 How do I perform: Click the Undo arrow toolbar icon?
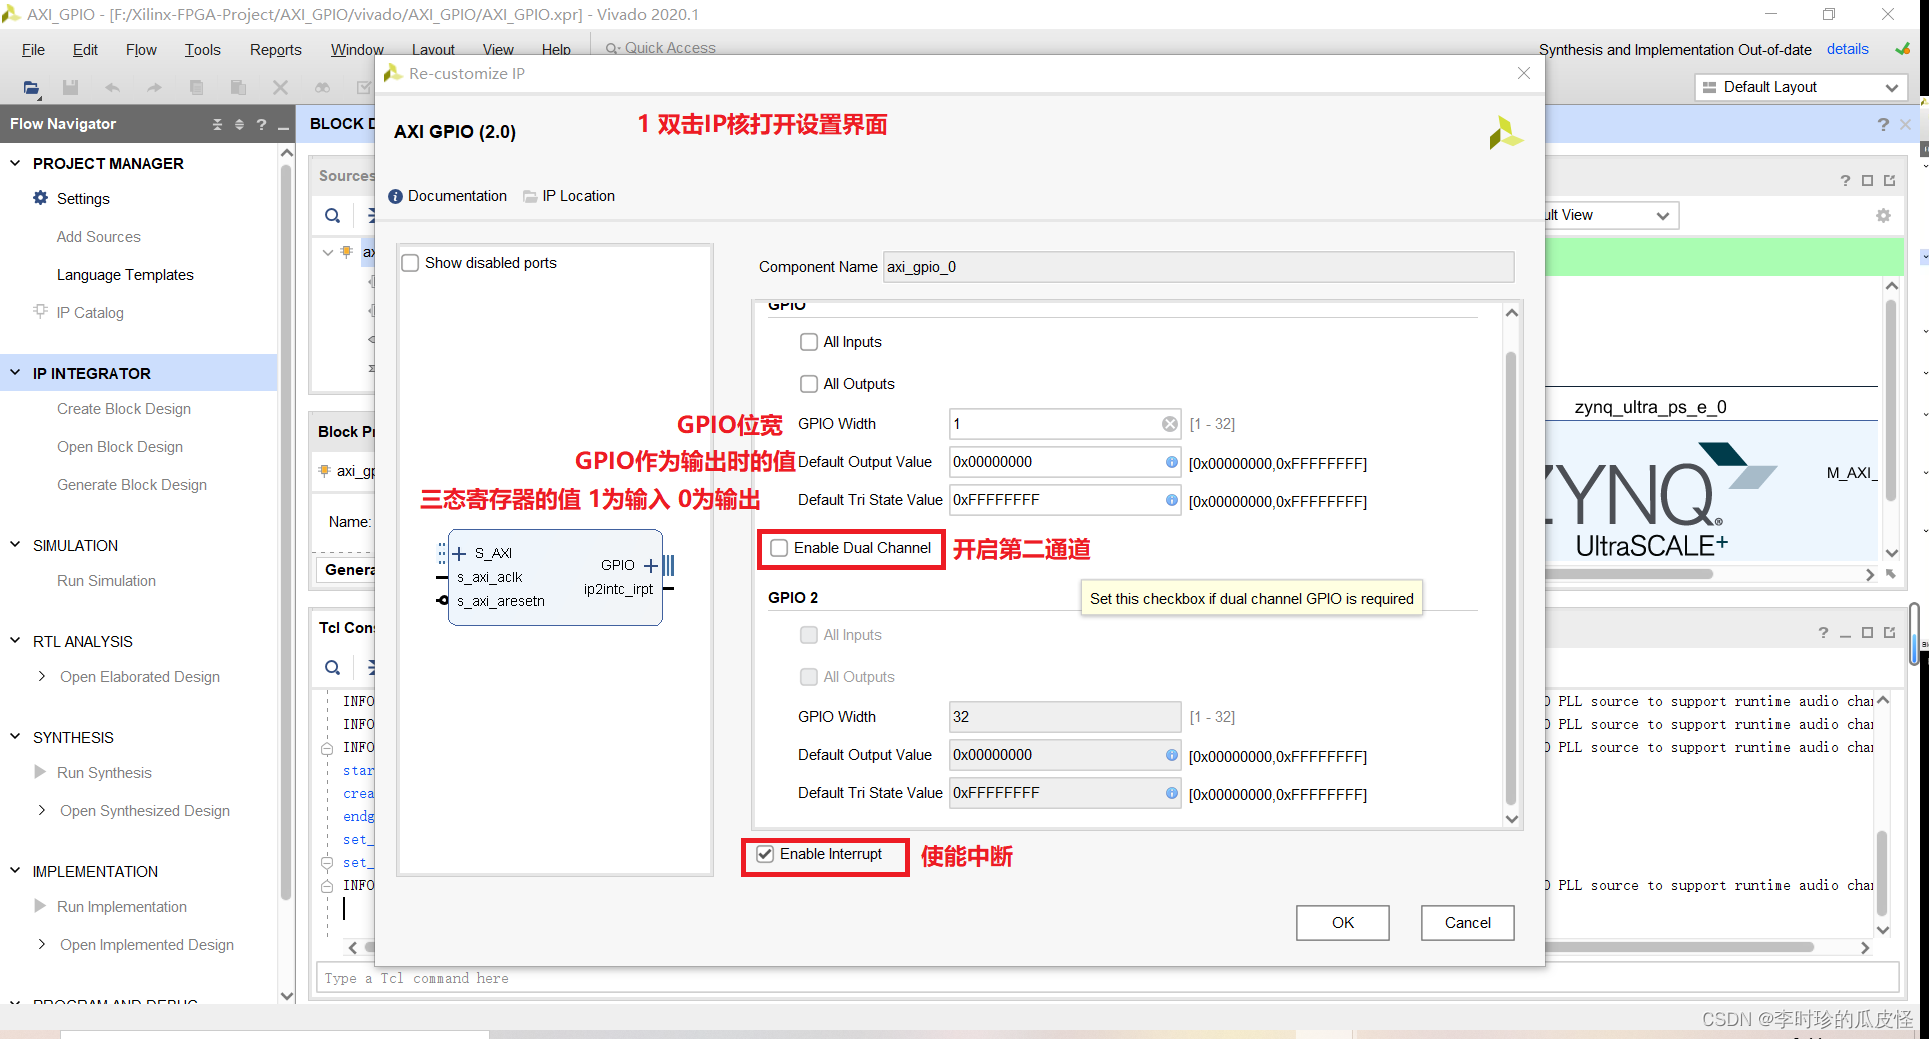point(112,88)
